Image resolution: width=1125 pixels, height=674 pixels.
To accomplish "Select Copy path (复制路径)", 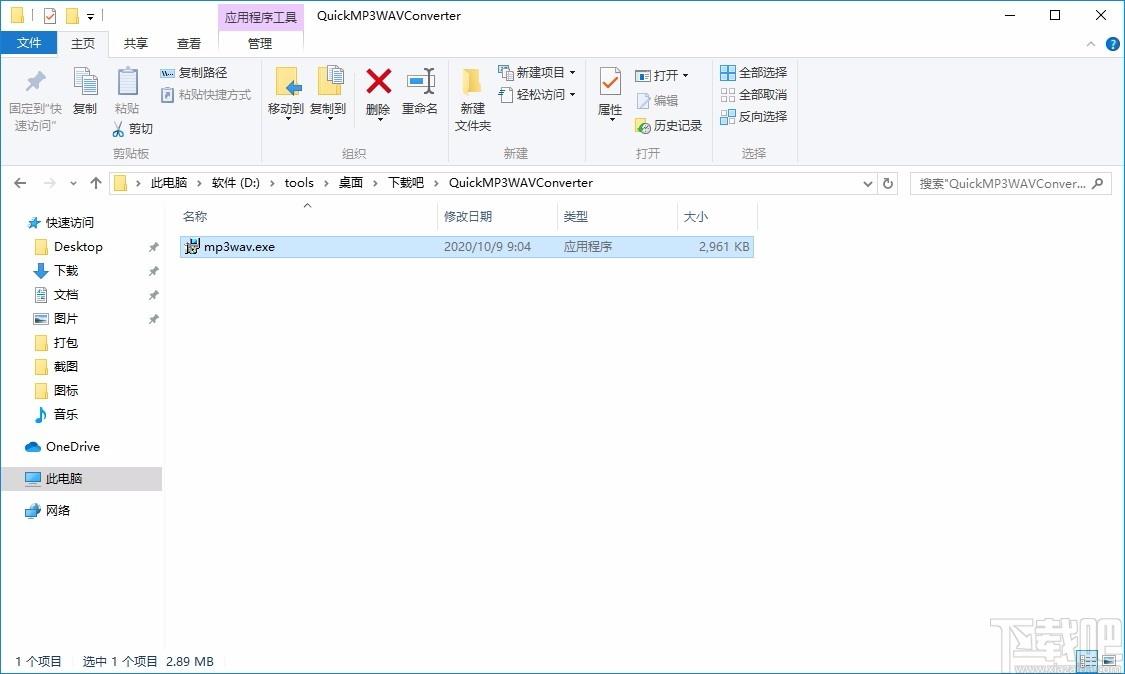I will (194, 72).
